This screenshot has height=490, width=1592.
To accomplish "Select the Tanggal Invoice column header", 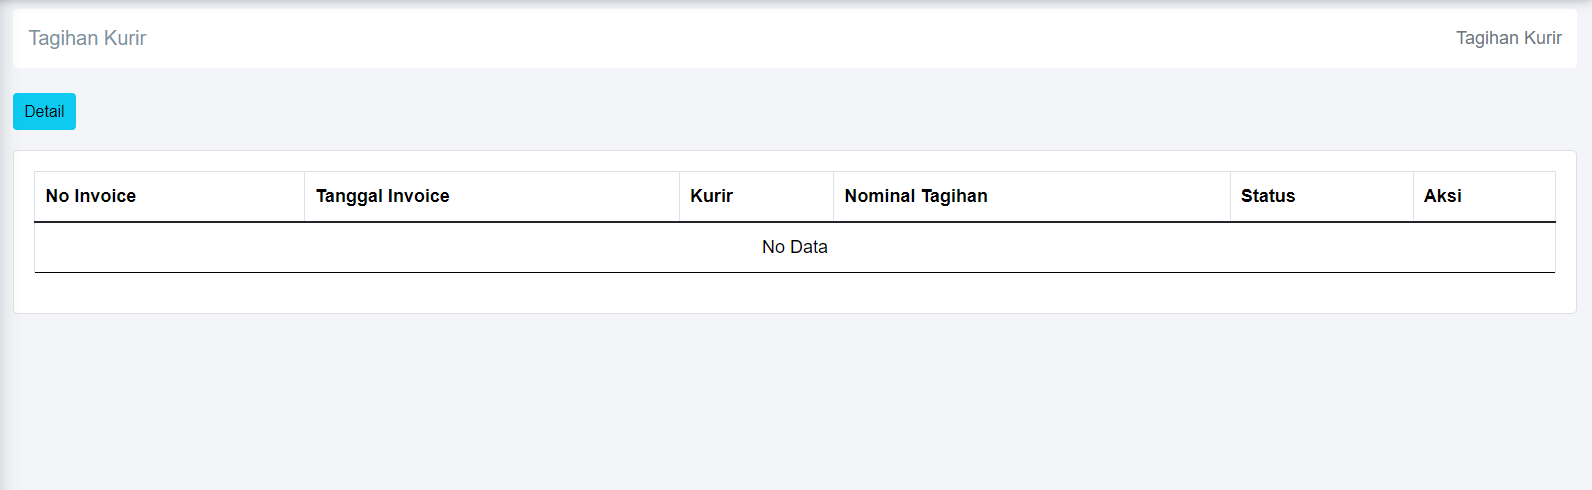I will click(382, 196).
